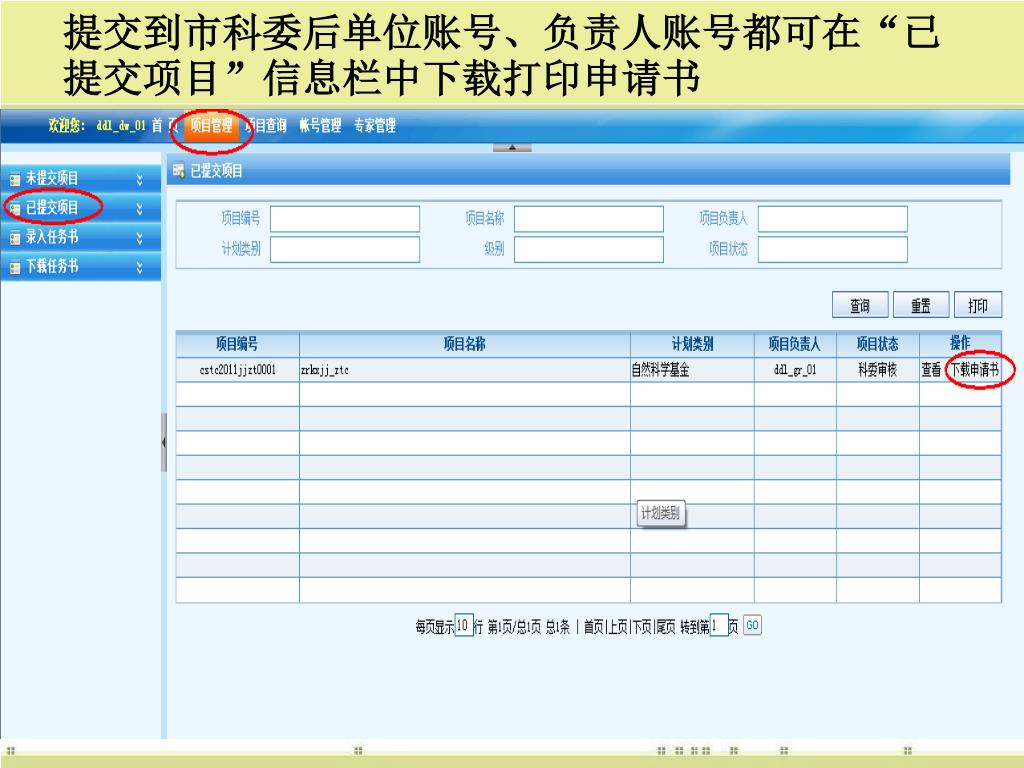Expand the 下载任务书 chevron

139,267
